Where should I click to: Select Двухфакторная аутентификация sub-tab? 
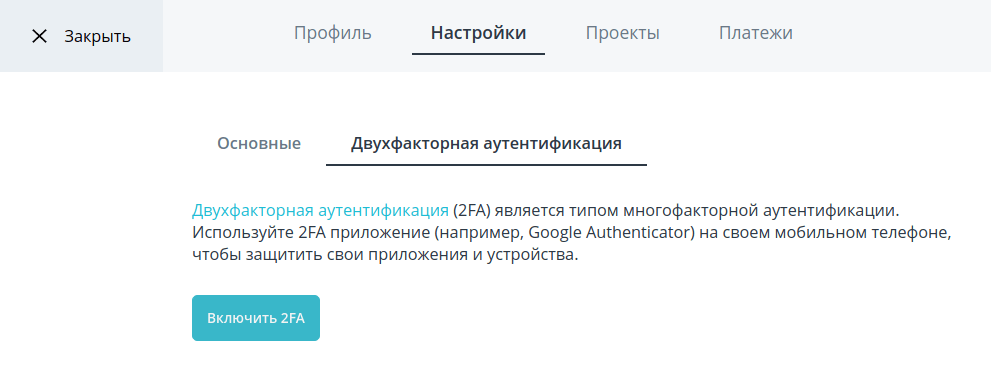coord(486,143)
